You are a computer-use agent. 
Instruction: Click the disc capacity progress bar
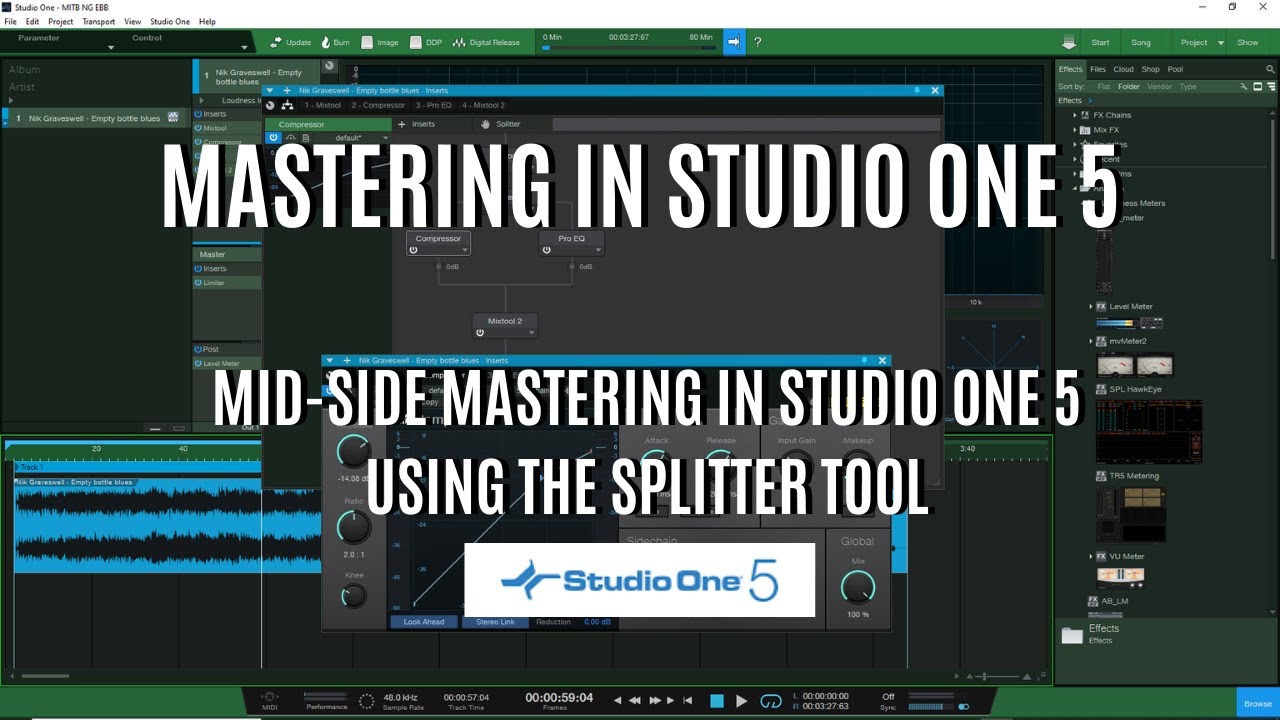click(627, 47)
